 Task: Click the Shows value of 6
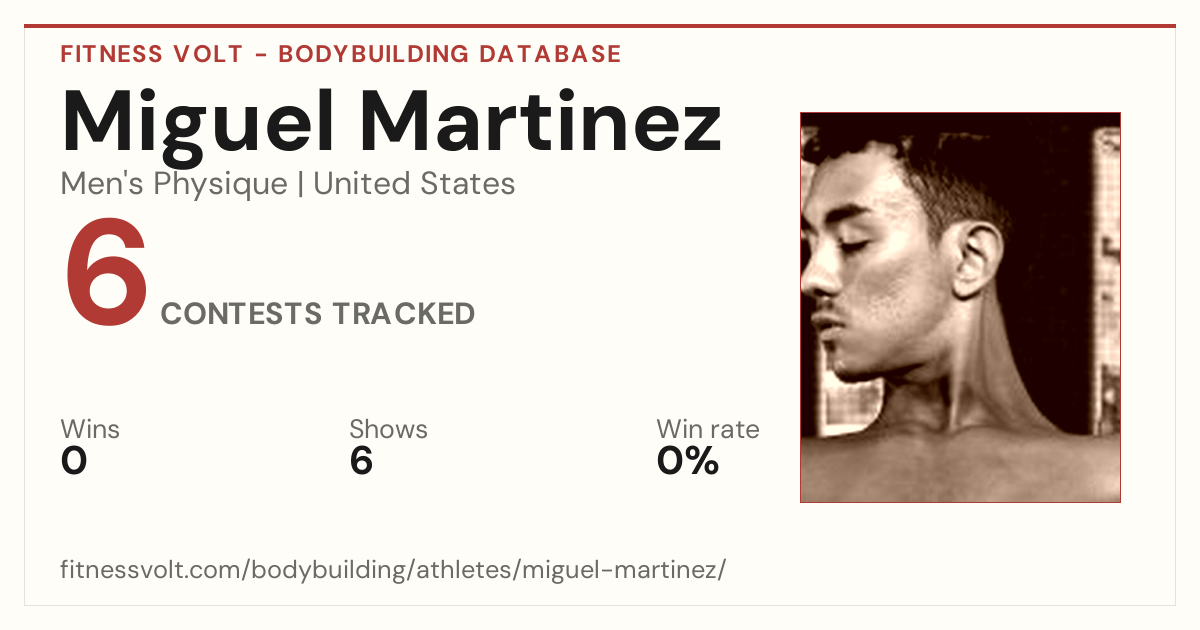tap(361, 461)
